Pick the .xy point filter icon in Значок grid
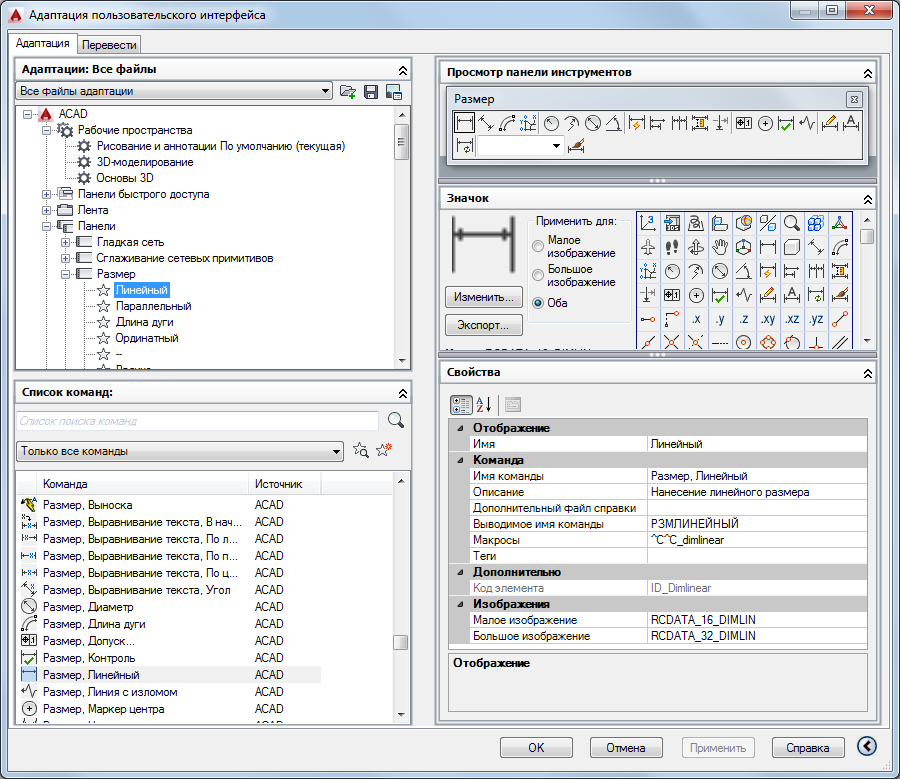The width and height of the screenshot is (900, 779). (x=768, y=319)
